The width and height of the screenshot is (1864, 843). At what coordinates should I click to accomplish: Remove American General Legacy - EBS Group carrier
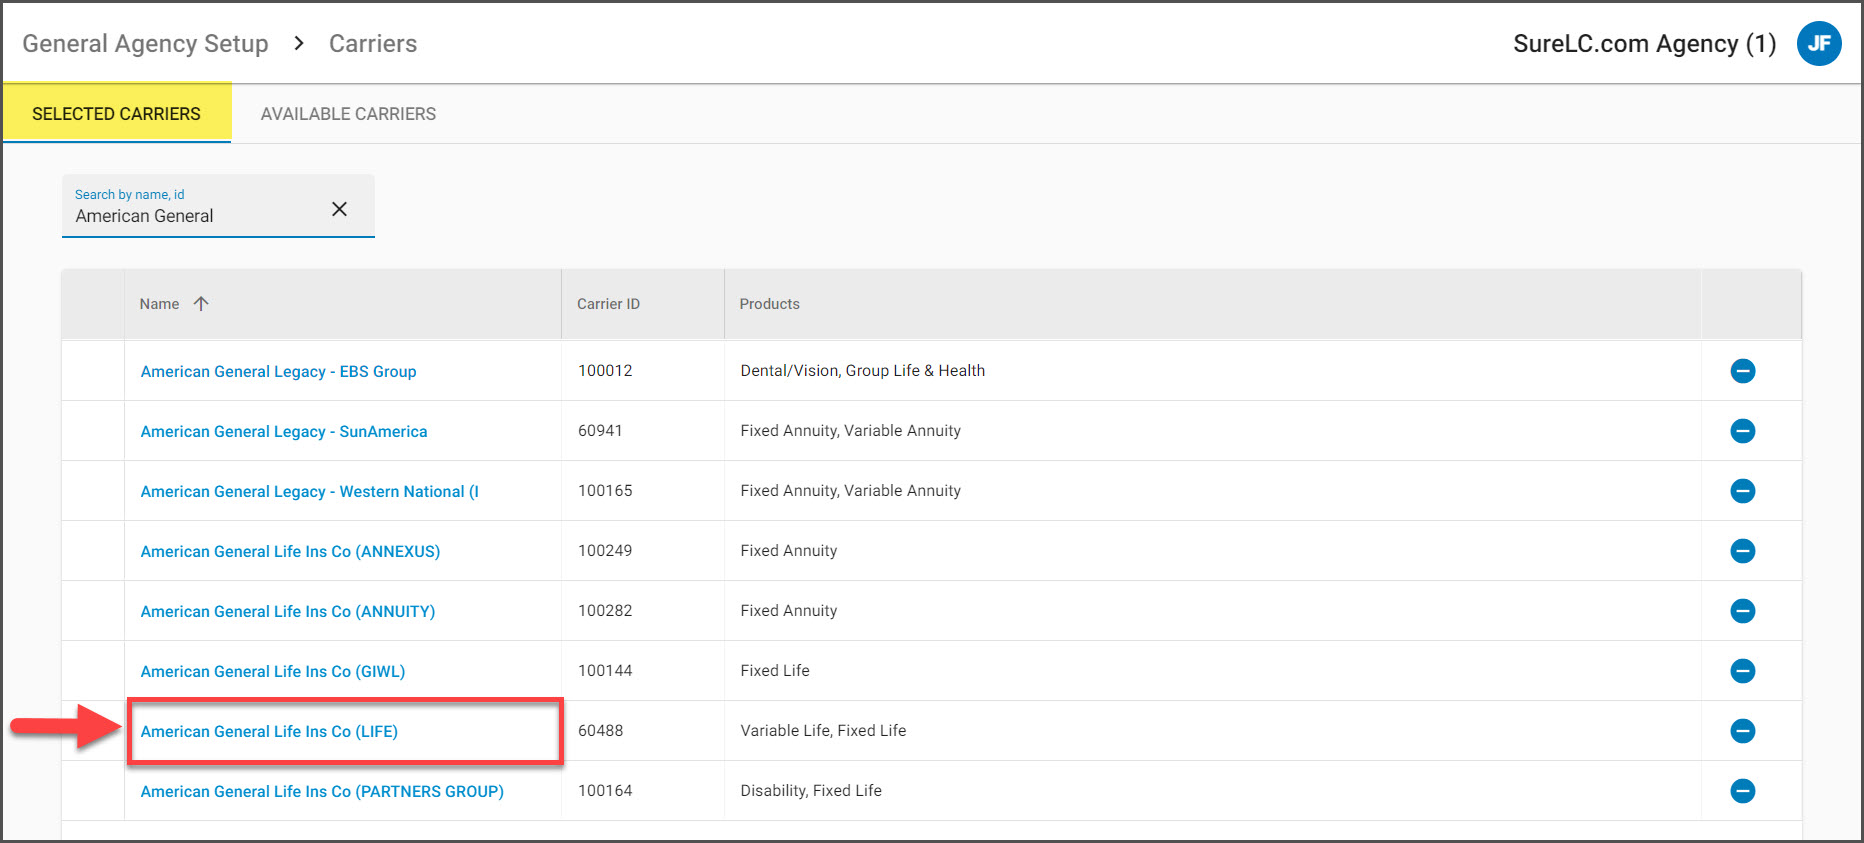coord(1742,371)
